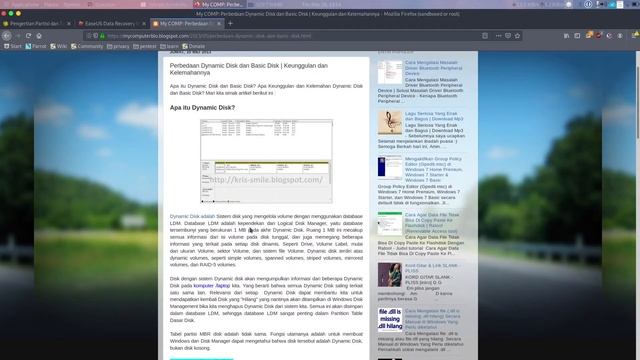
Task: Click the treble clef music post thumbnail
Action: 390,122
